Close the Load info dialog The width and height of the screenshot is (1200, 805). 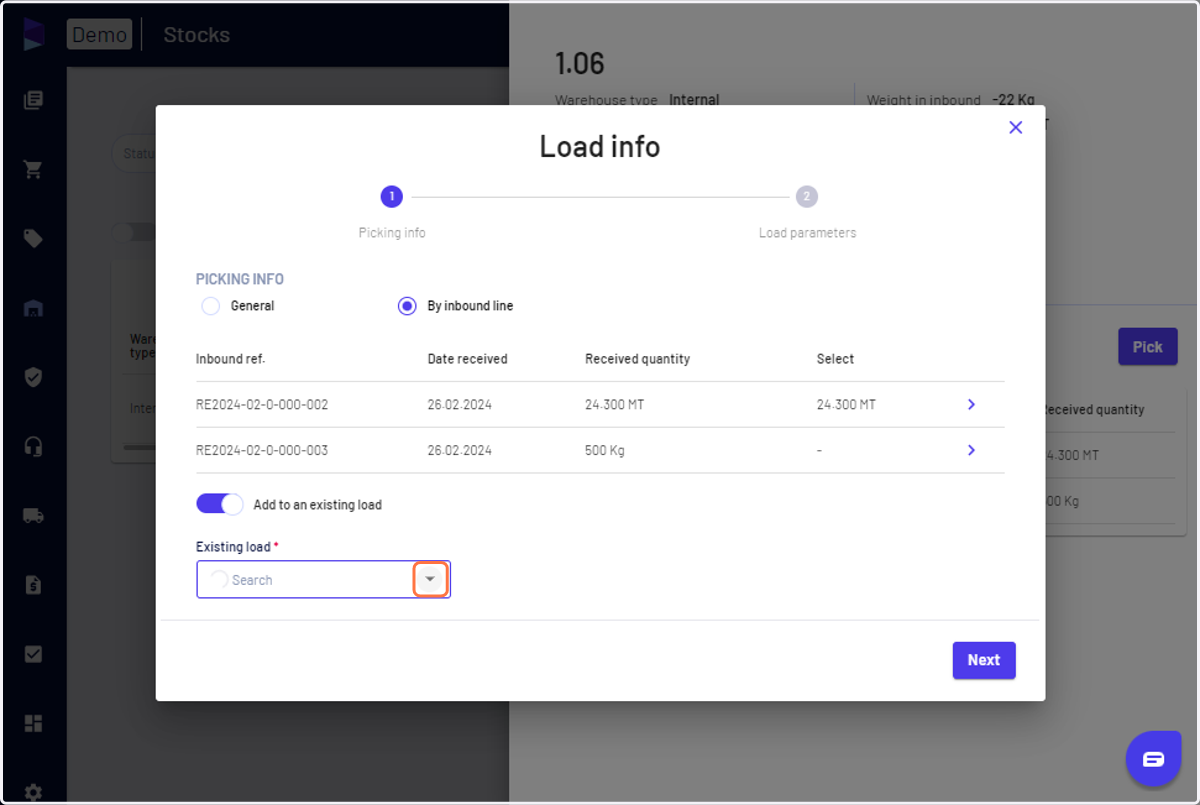coord(1015,127)
